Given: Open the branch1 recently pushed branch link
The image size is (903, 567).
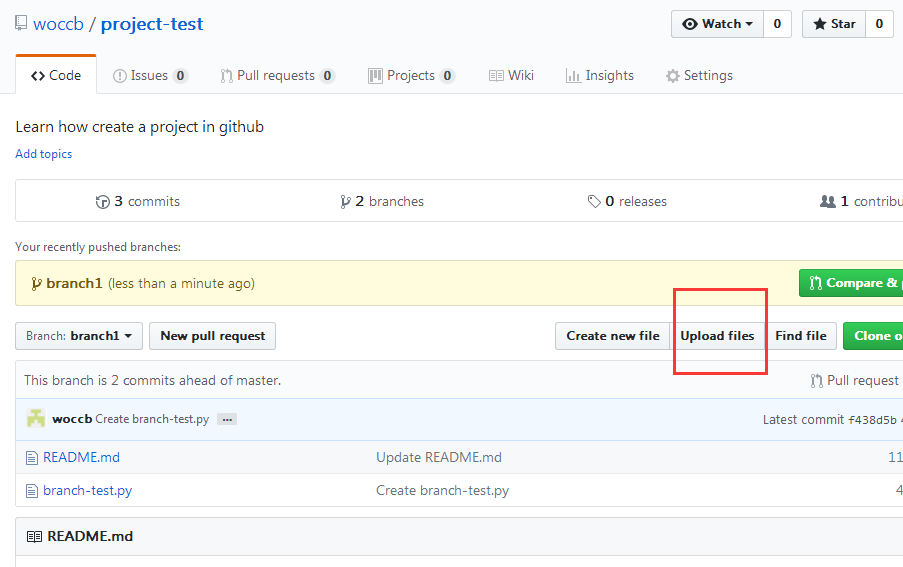Looking at the screenshot, I should pos(74,283).
